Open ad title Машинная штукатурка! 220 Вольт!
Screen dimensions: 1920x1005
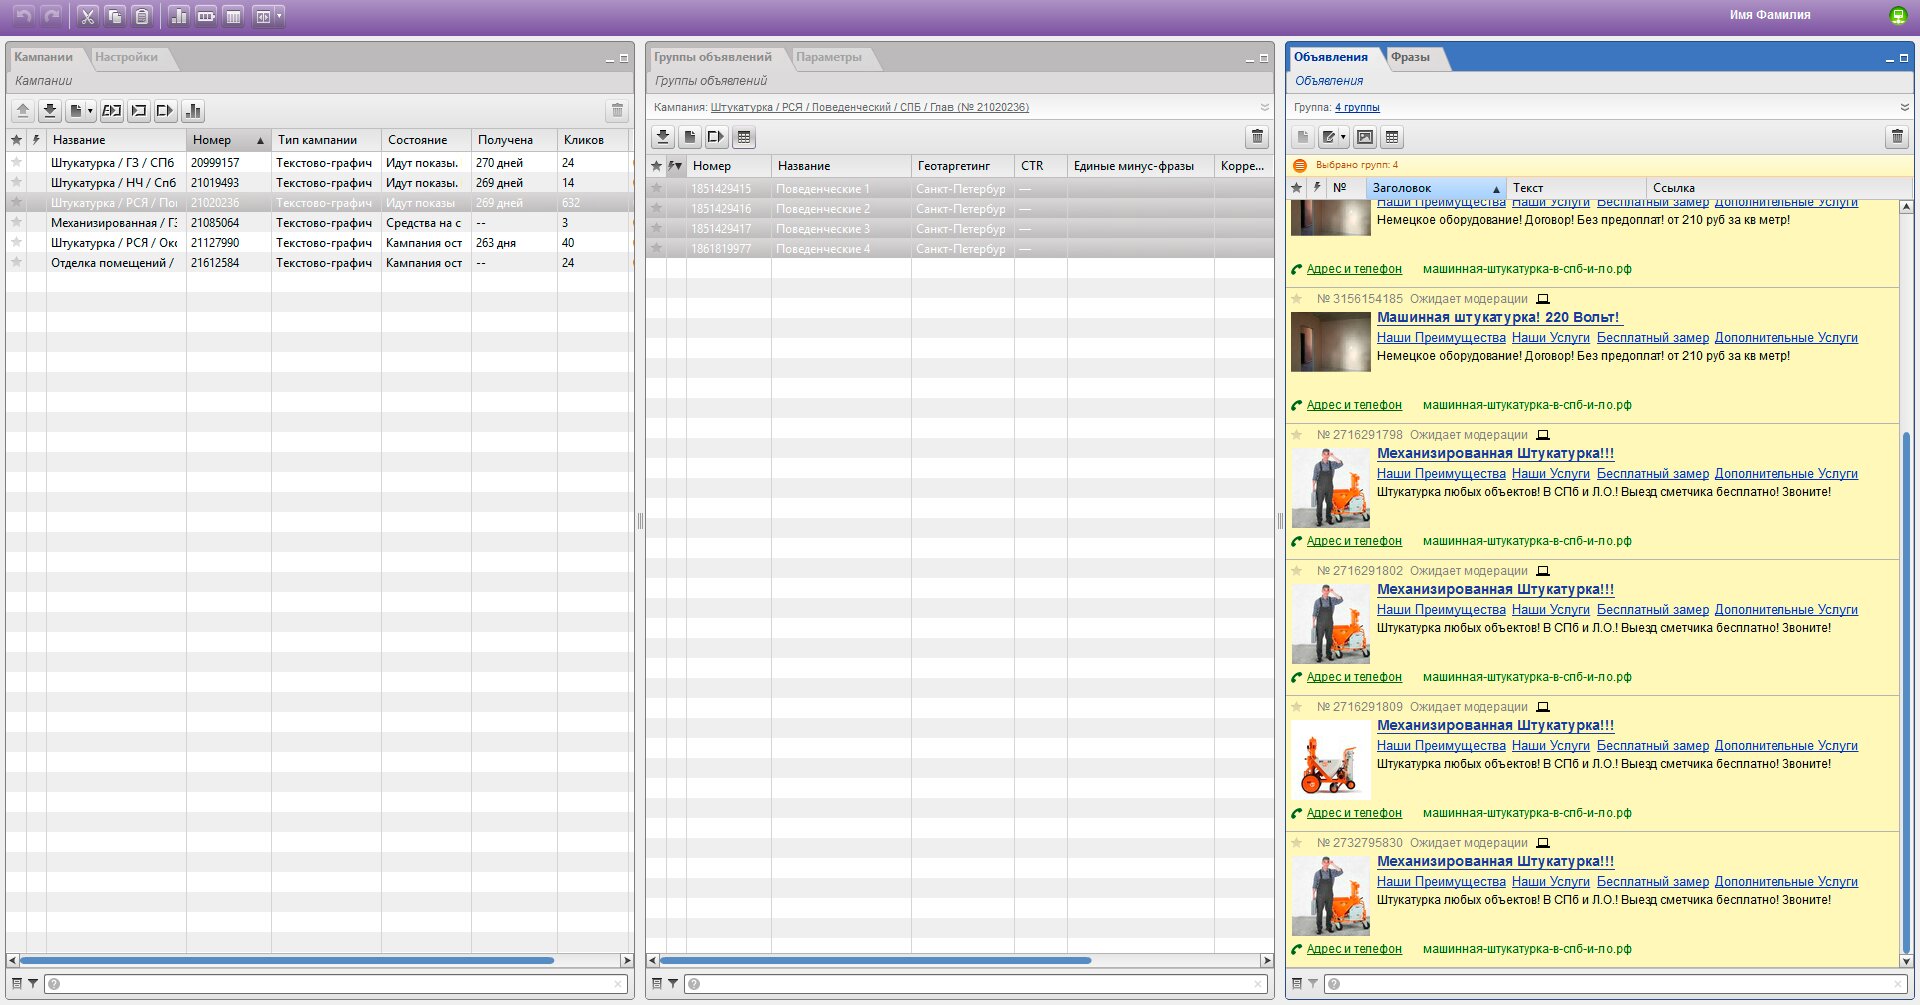[x=1498, y=317]
